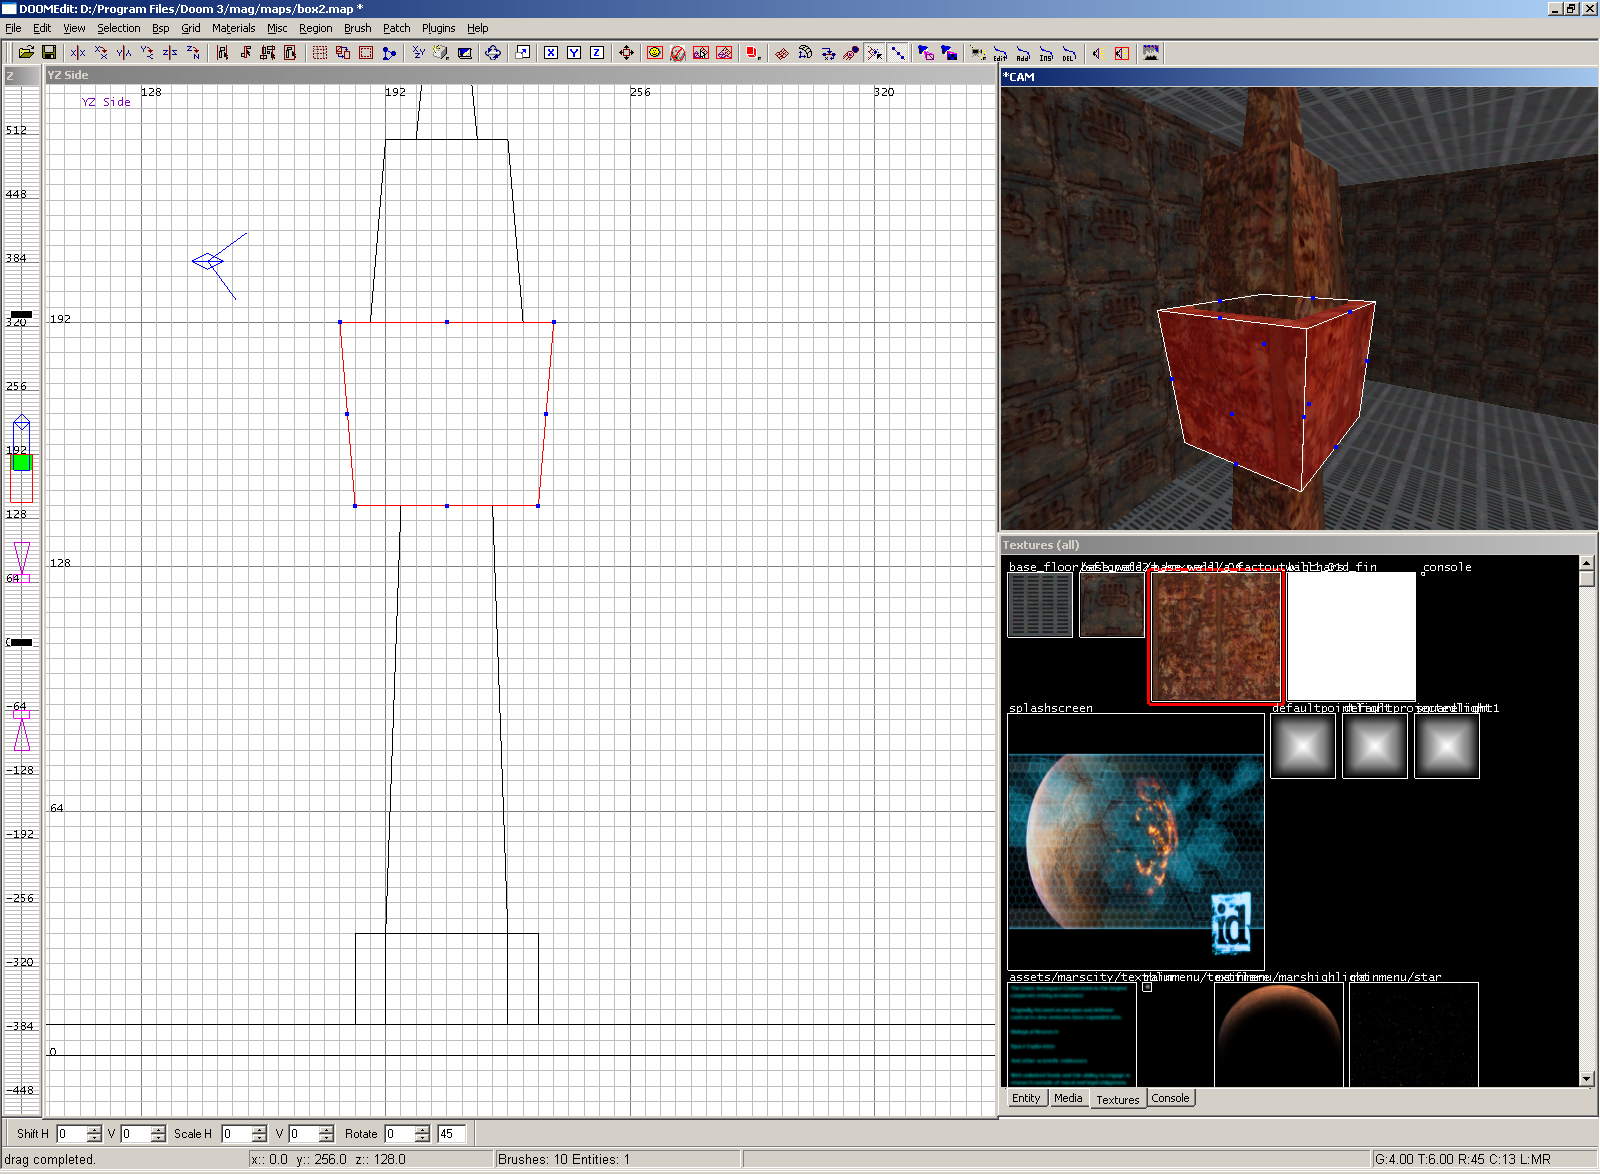This screenshot has height=1174, width=1600.
Task: Click the free rotate toolbar icon
Action: [x=493, y=53]
